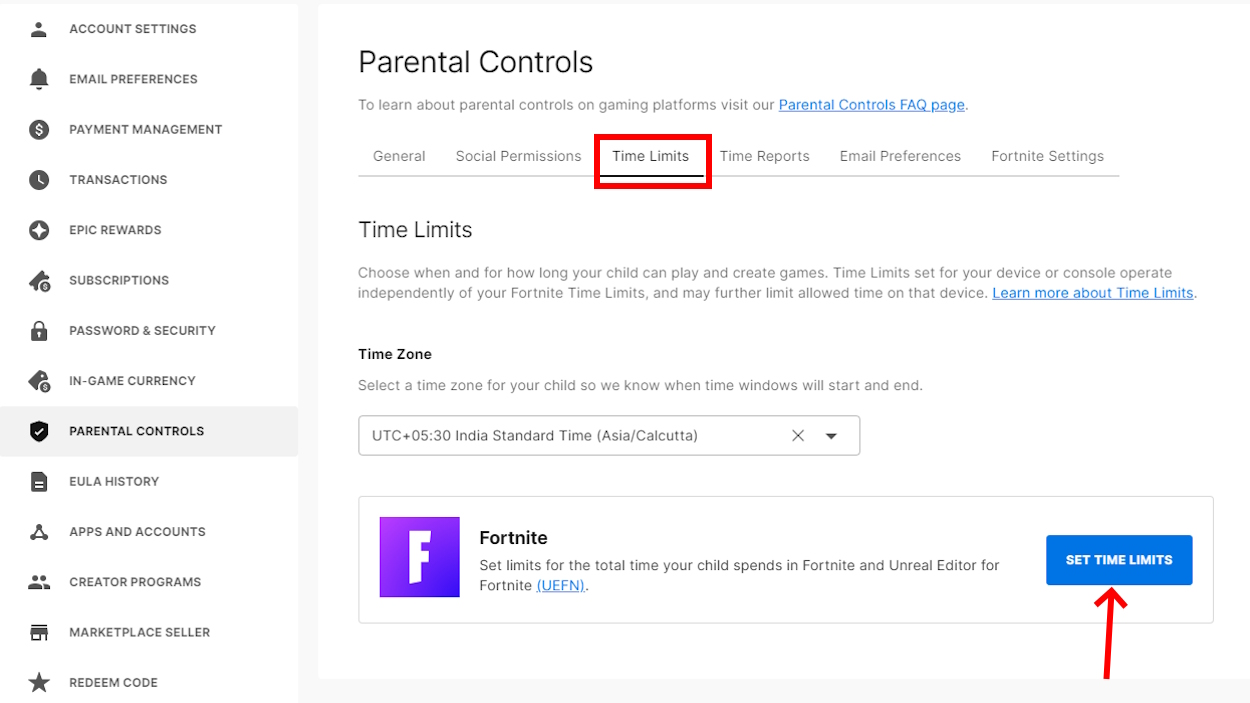Open the Parental Controls FAQ page link
Image resolution: width=1250 pixels, height=703 pixels.
[x=871, y=104]
